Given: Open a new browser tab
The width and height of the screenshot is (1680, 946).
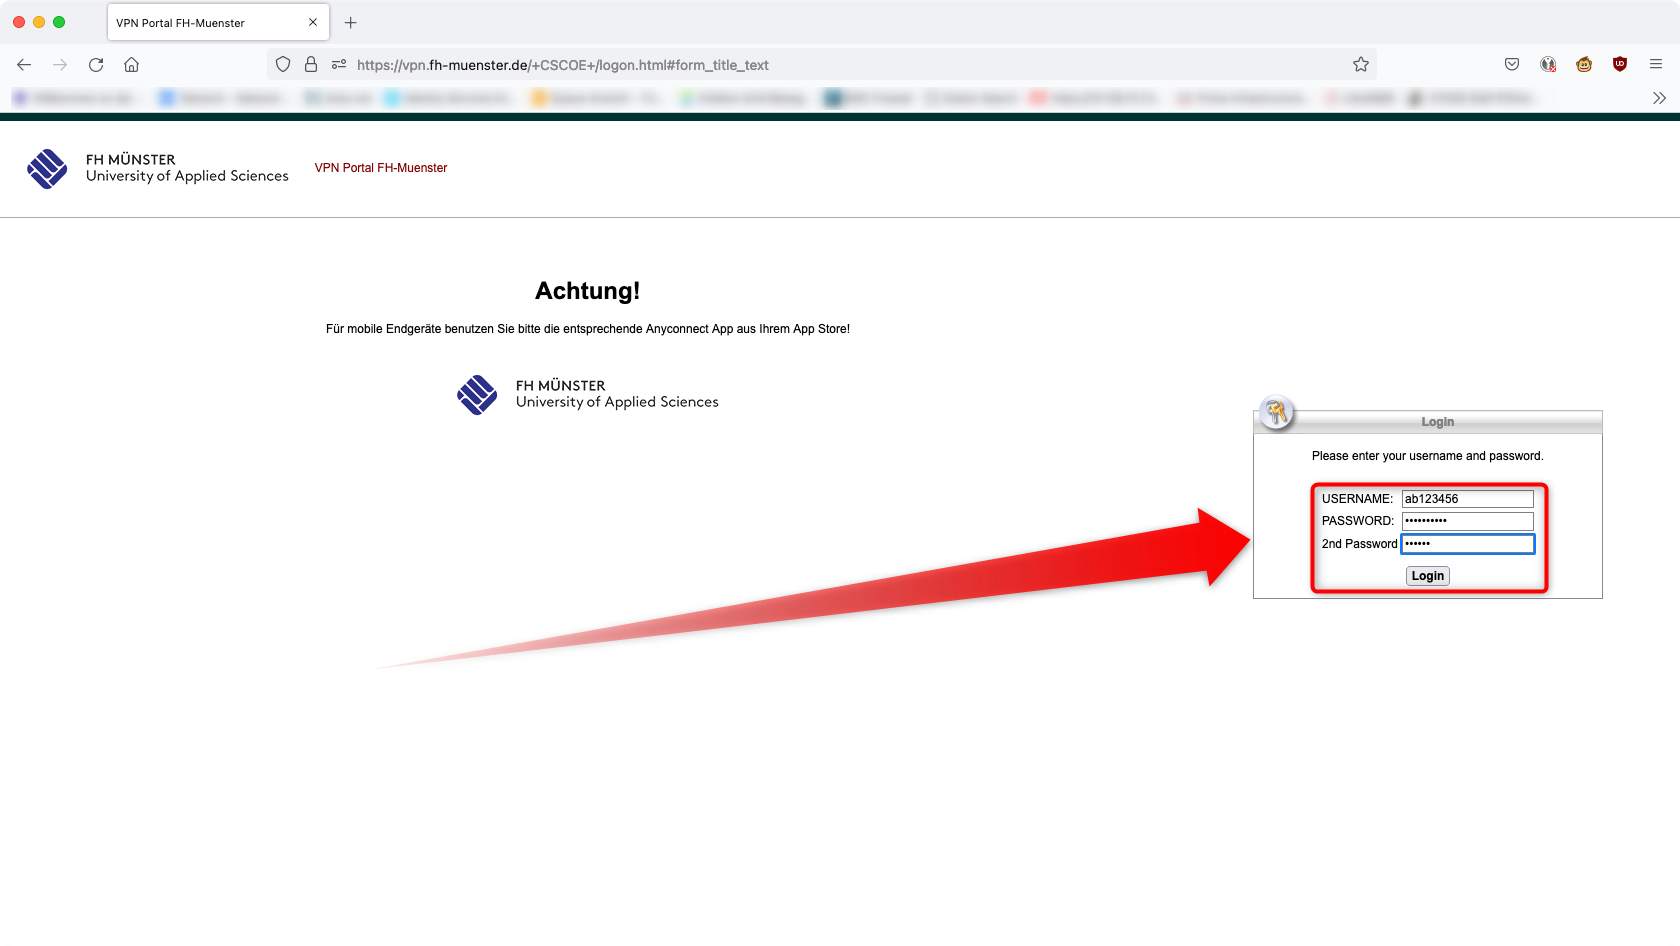Looking at the screenshot, I should [x=351, y=23].
